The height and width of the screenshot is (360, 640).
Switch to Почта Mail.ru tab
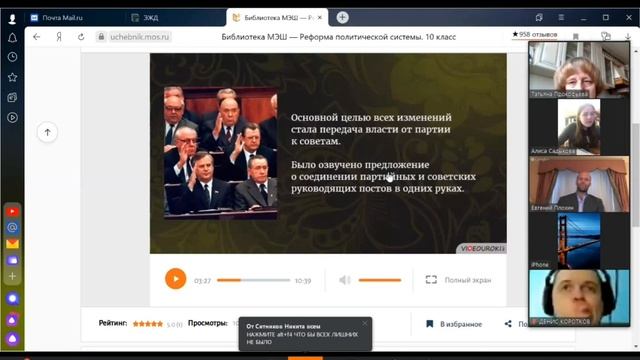tap(62, 18)
